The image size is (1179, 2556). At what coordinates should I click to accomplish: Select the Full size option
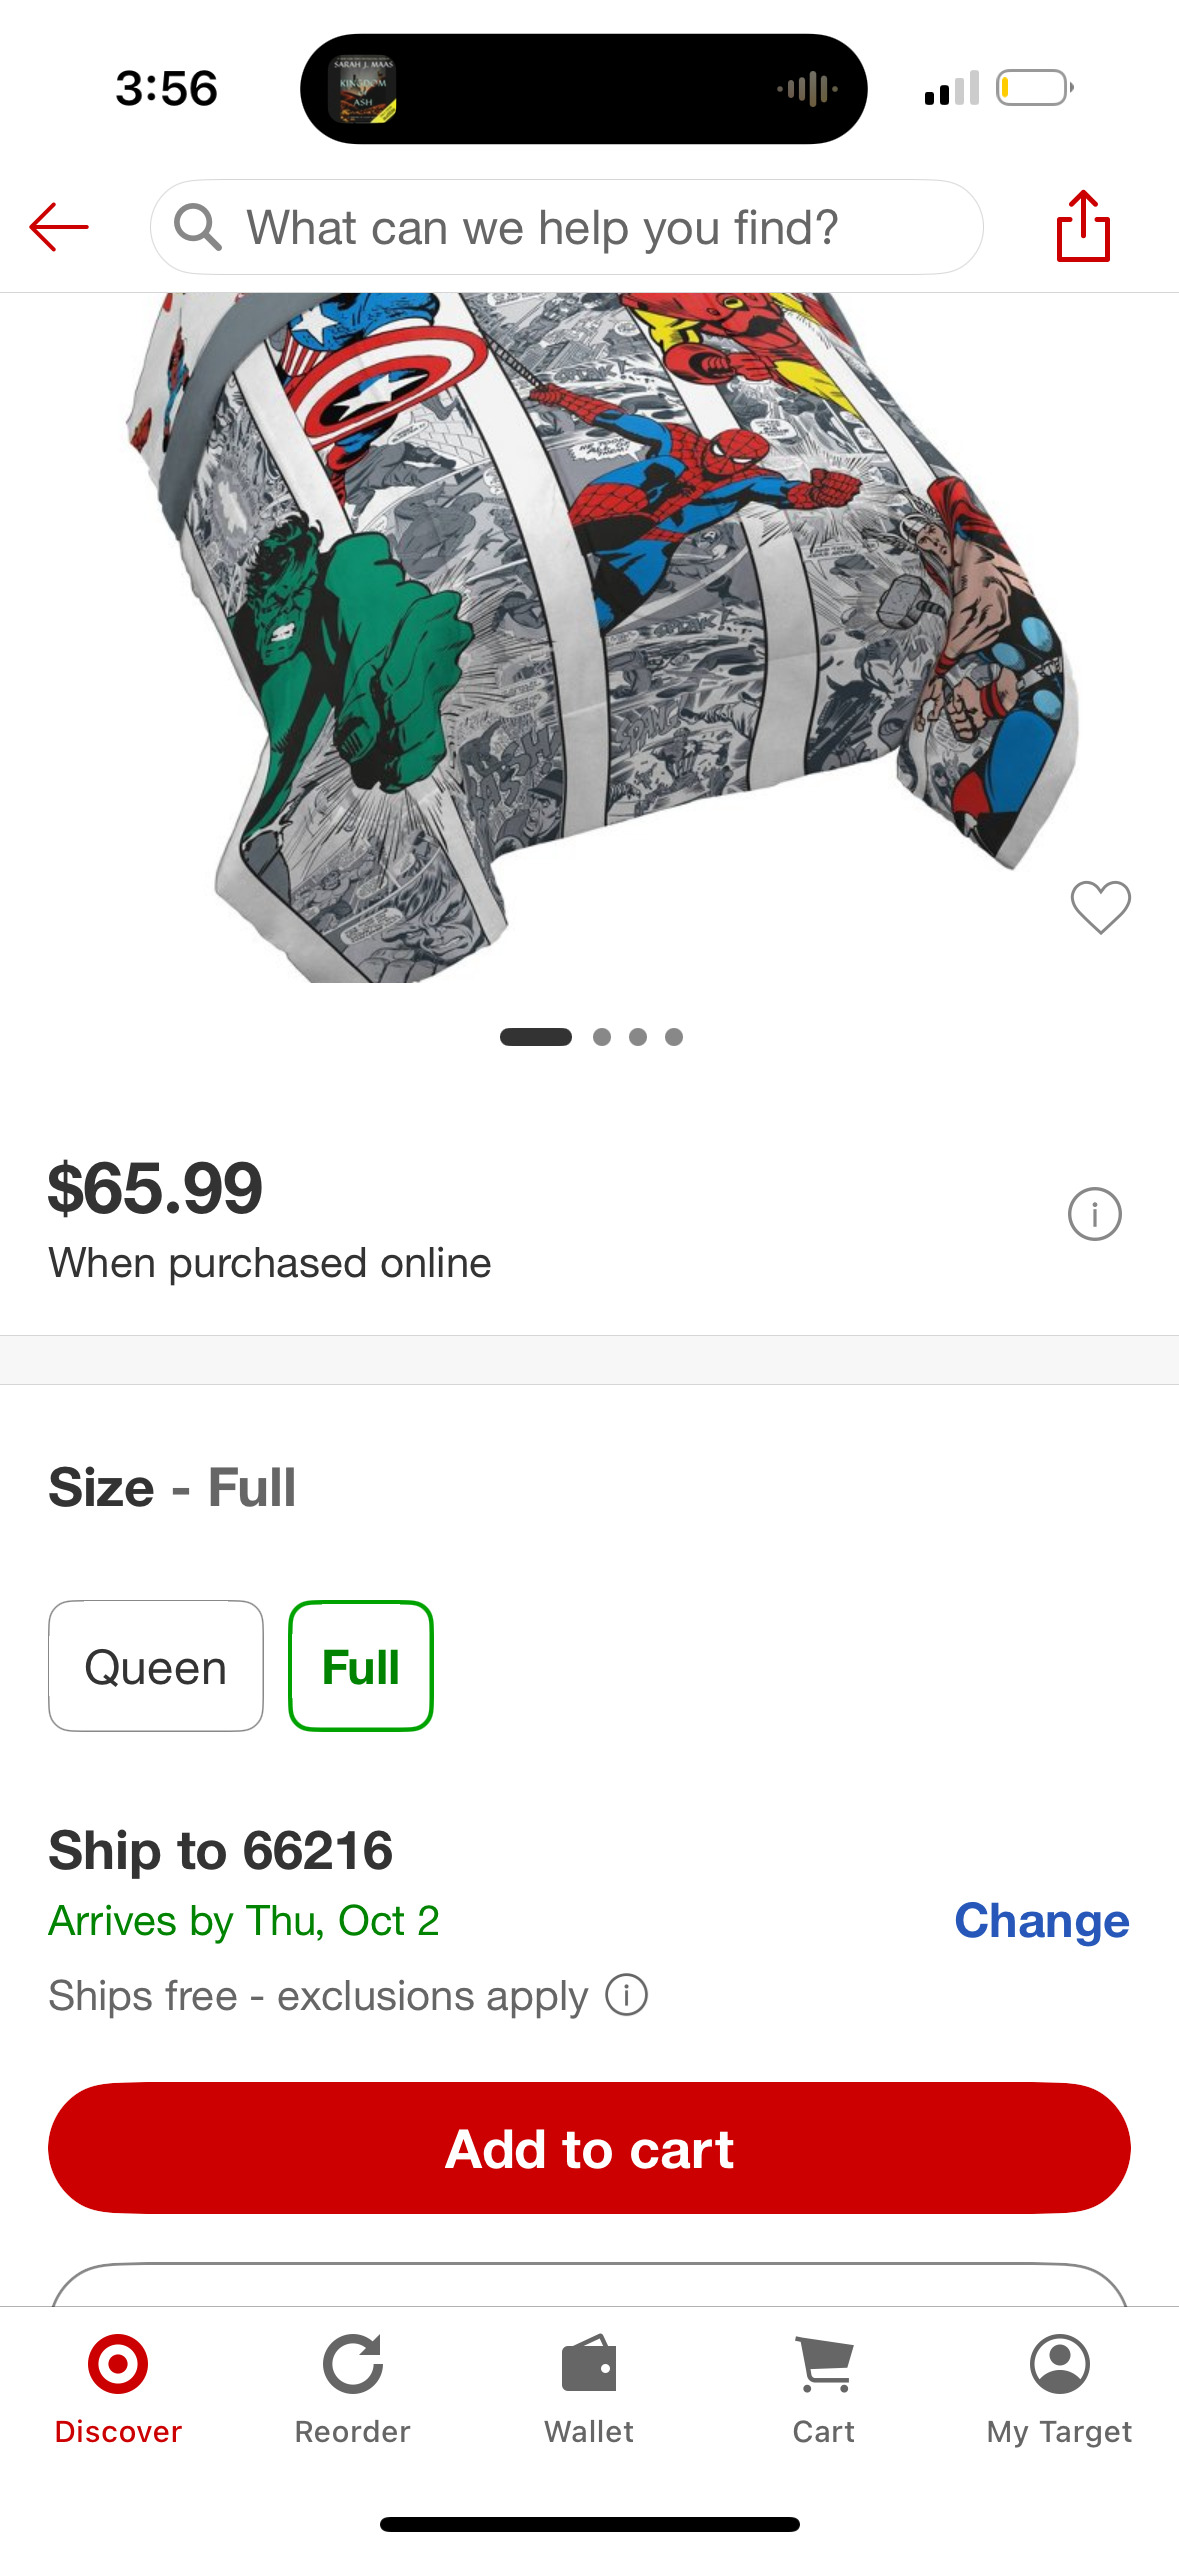[360, 1666]
